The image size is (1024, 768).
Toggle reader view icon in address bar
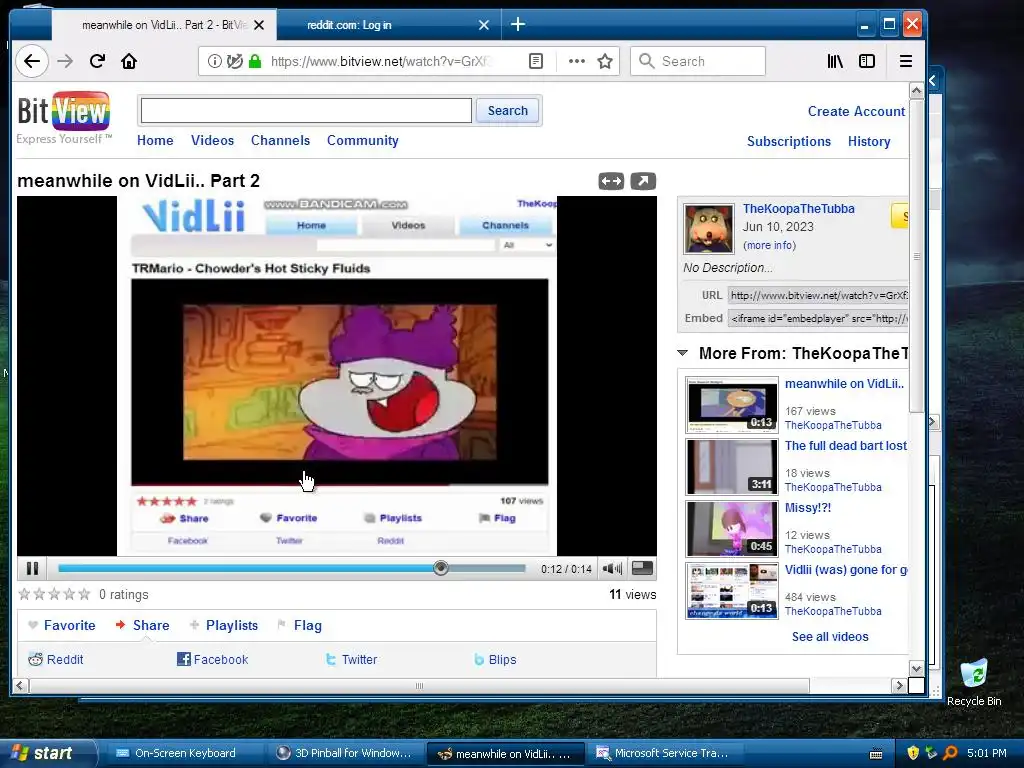pos(536,61)
